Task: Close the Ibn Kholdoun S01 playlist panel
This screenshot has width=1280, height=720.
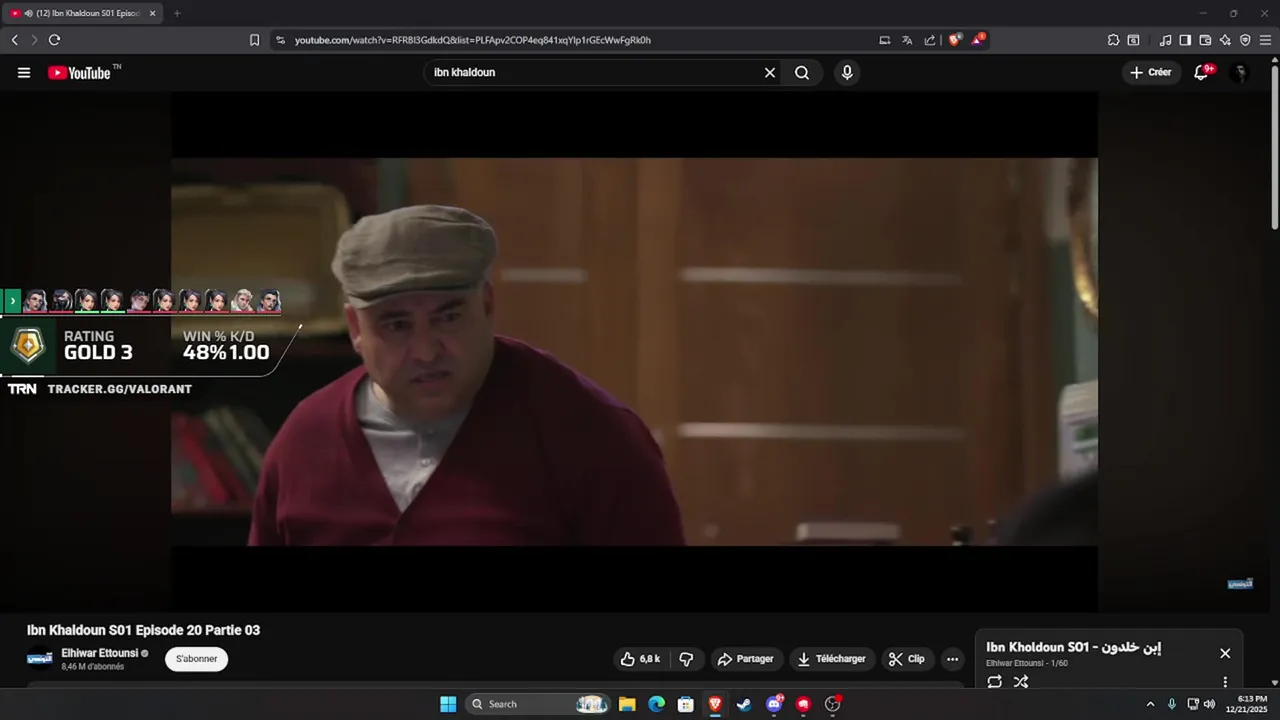Action: pos(1225,653)
